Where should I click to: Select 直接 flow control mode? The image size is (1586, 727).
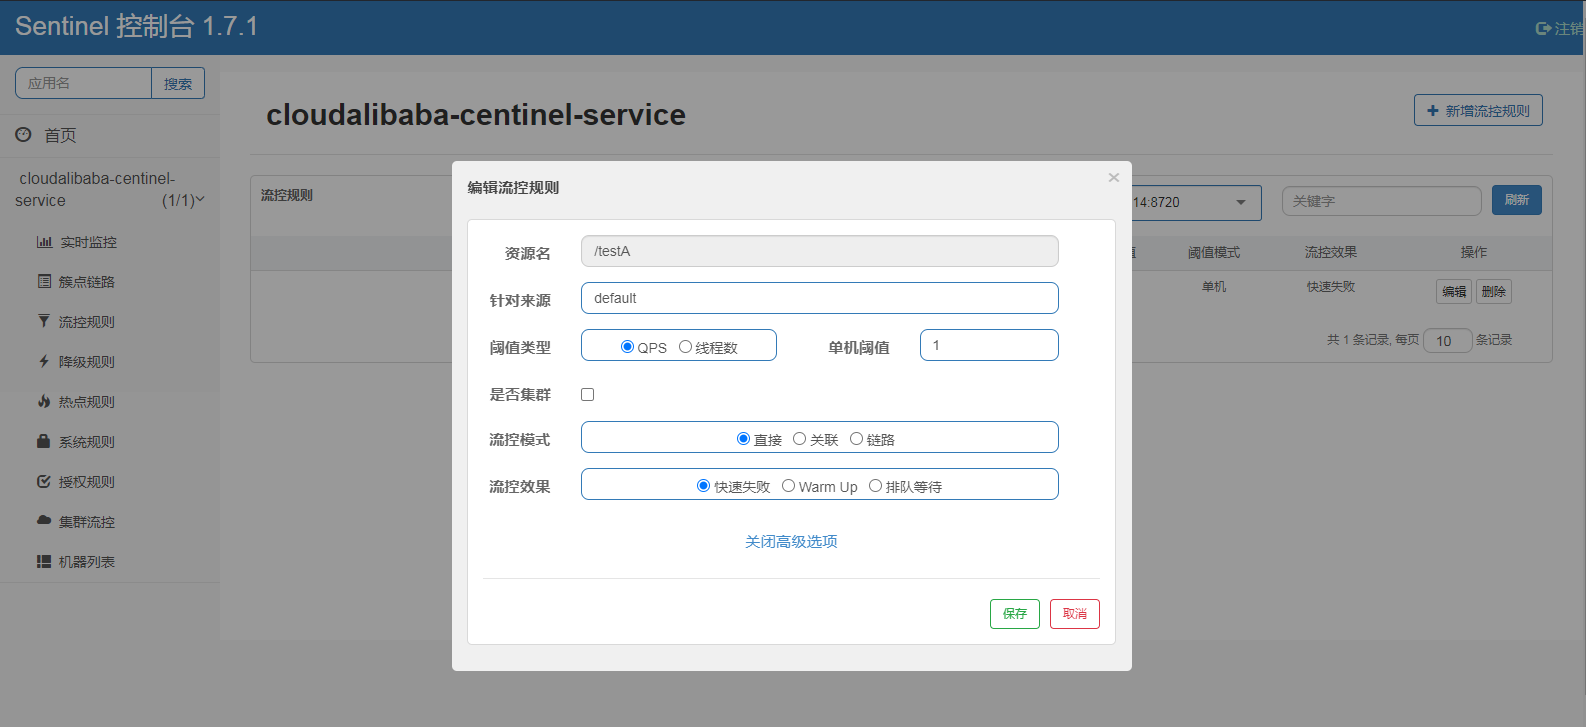click(743, 439)
